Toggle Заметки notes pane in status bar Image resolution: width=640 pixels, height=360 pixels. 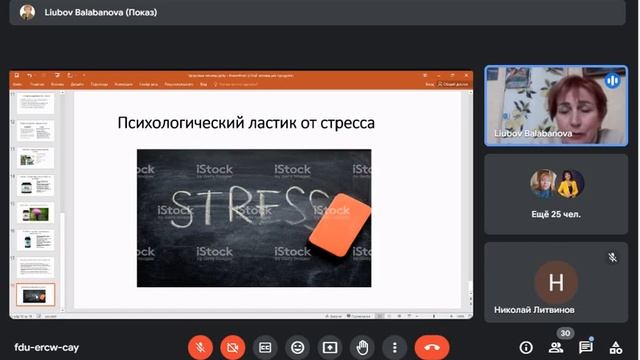334,316
